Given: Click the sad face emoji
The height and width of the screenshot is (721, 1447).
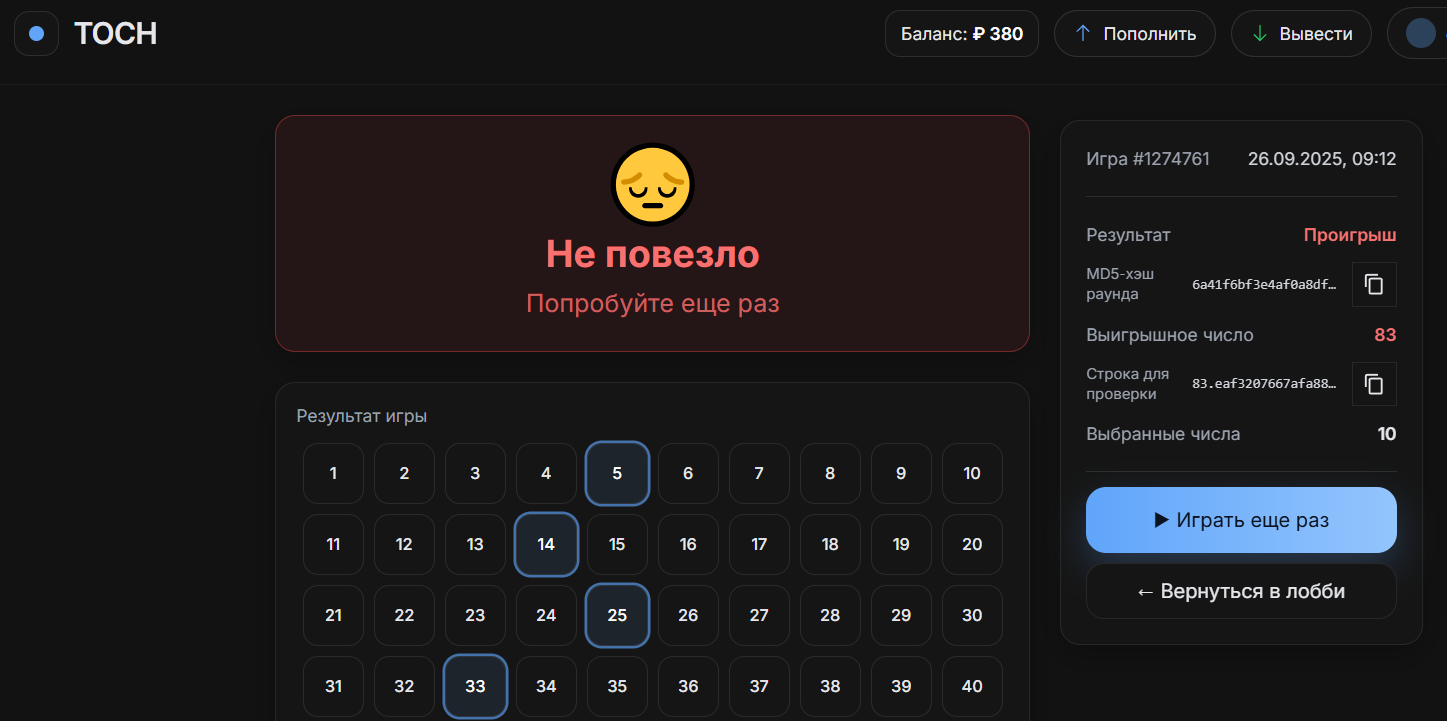Looking at the screenshot, I should [x=652, y=185].
